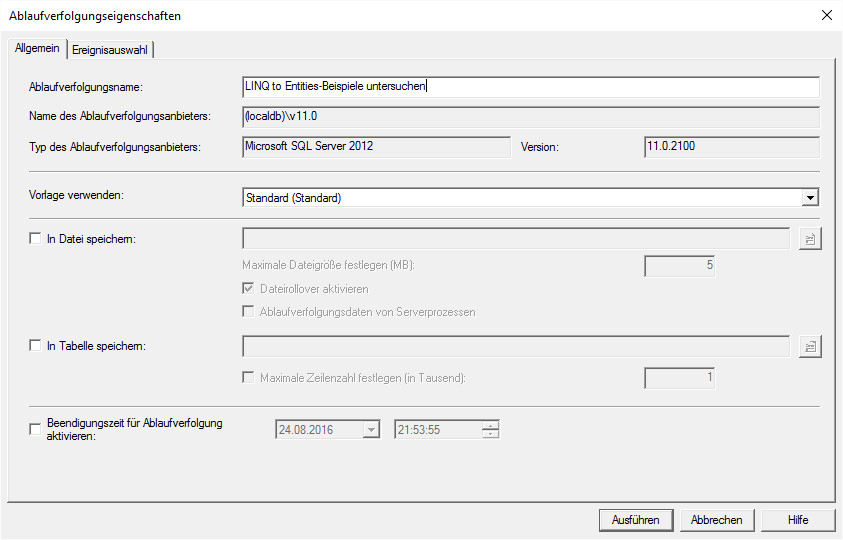
Task: Click the browse icon for table save
Action: (809, 346)
